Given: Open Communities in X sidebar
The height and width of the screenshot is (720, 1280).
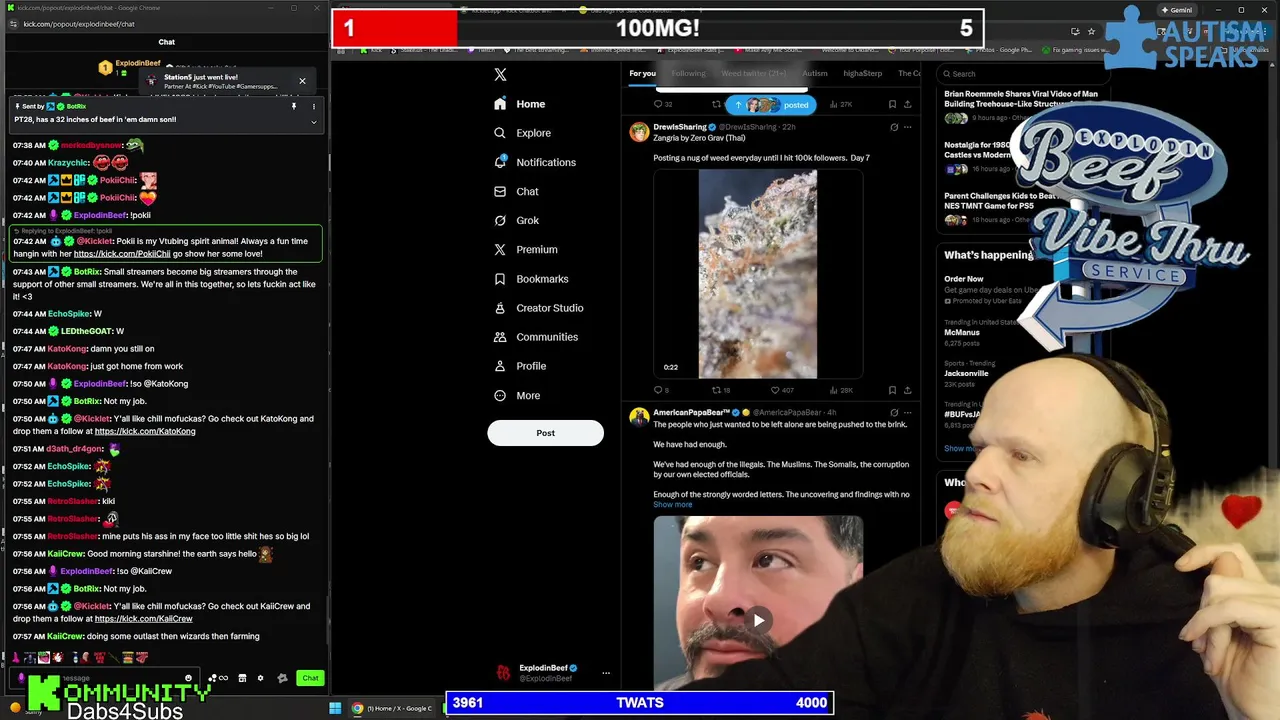Looking at the screenshot, I should [535, 337].
